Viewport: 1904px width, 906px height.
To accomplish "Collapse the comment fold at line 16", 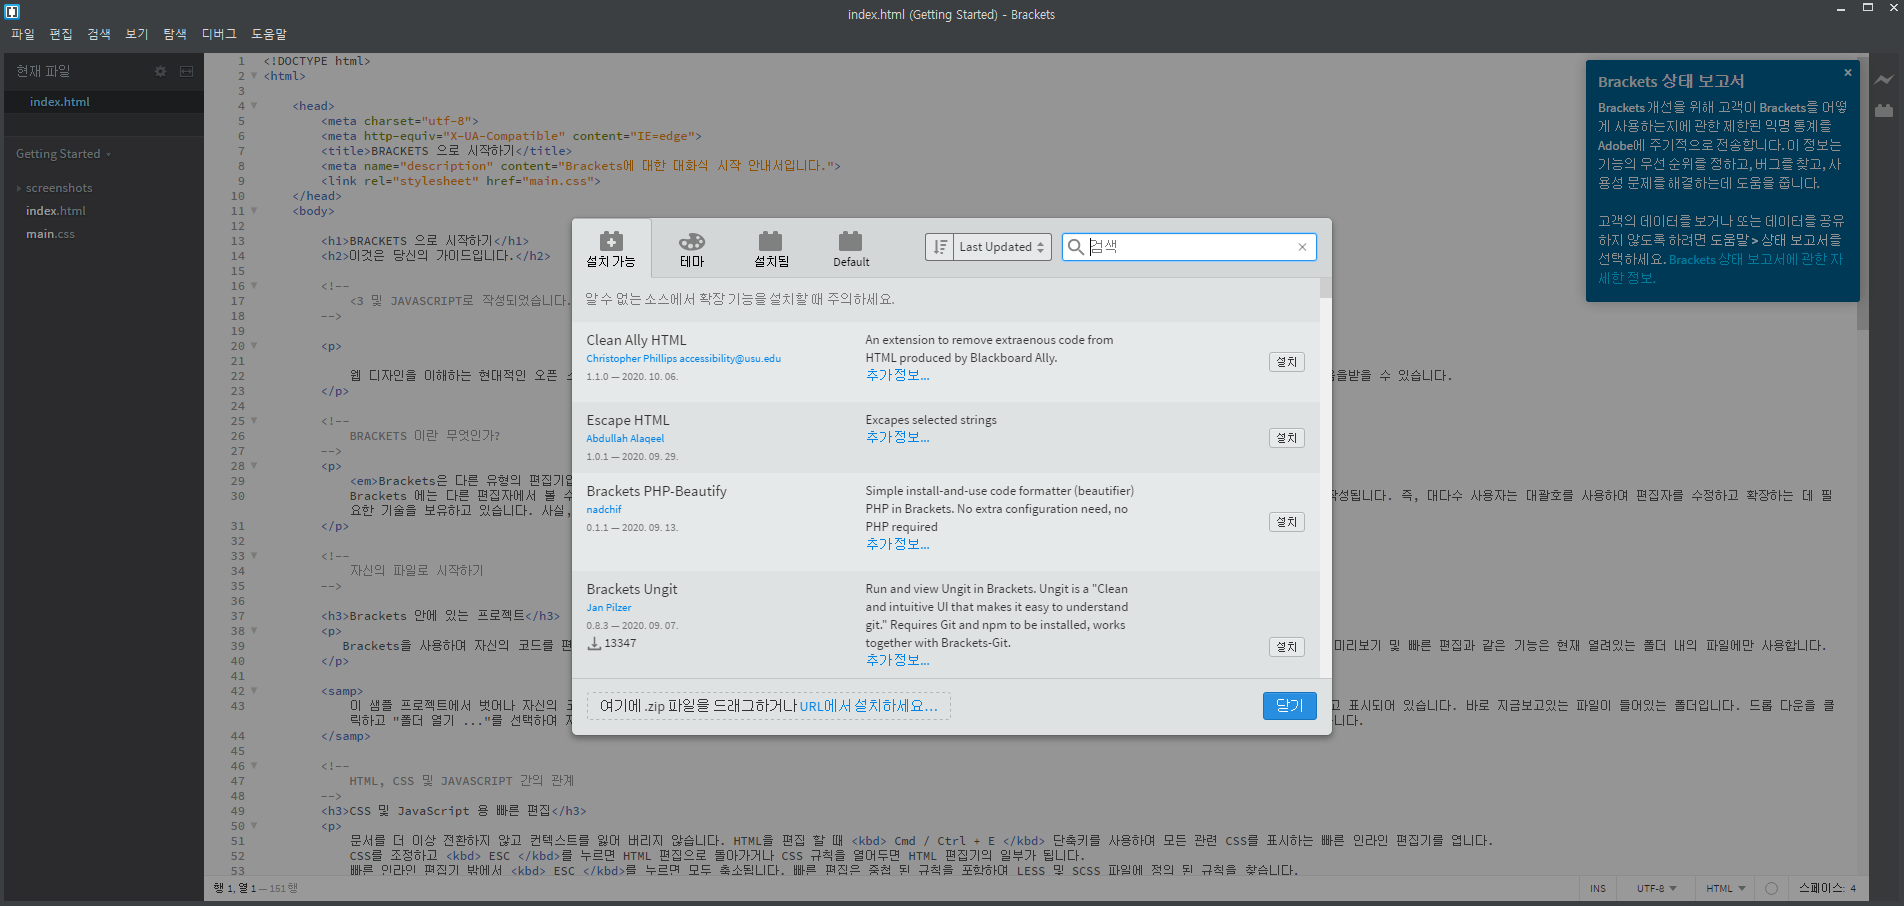I will 254,286.
